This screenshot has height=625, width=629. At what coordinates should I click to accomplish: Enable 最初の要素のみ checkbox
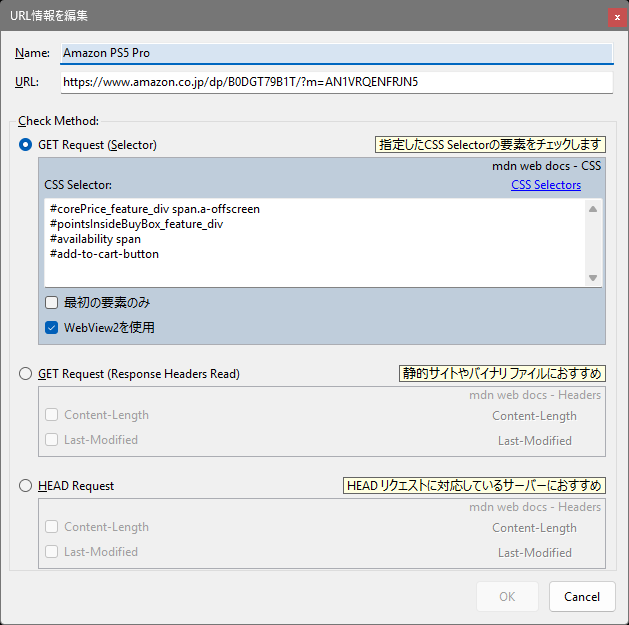(x=52, y=302)
